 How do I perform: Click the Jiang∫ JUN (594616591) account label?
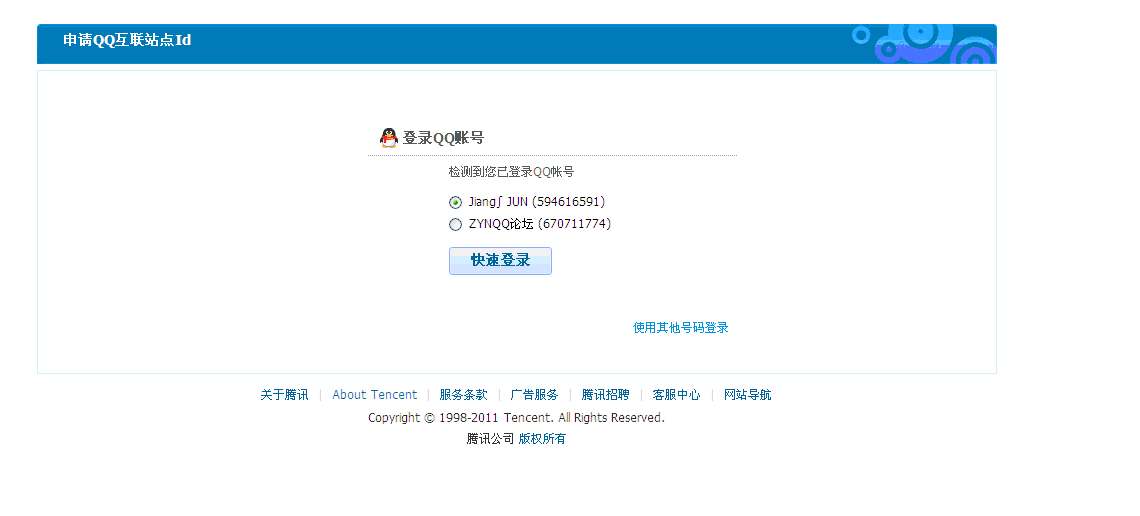coord(537,202)
